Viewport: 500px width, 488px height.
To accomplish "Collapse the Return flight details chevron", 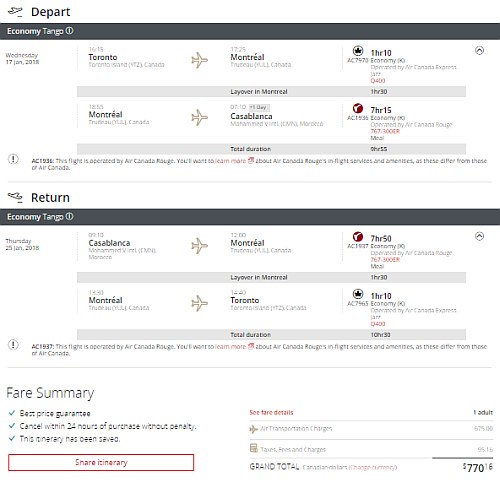I will pyautogui.click(x=479, y=236).
